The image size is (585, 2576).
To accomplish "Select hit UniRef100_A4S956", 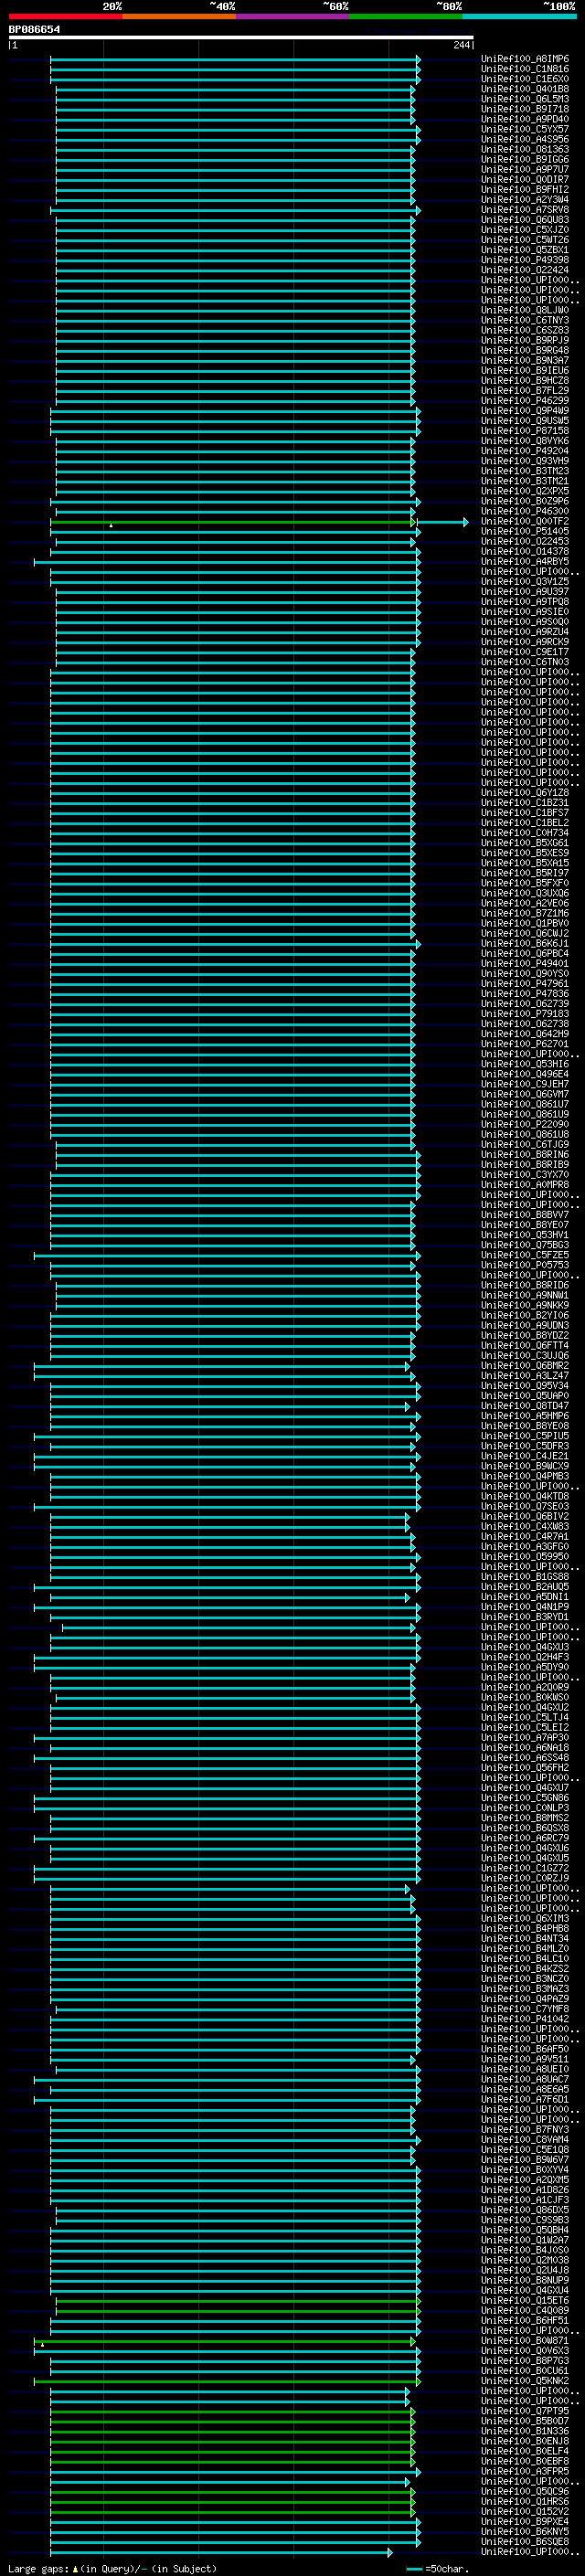I will pos(525,139).
